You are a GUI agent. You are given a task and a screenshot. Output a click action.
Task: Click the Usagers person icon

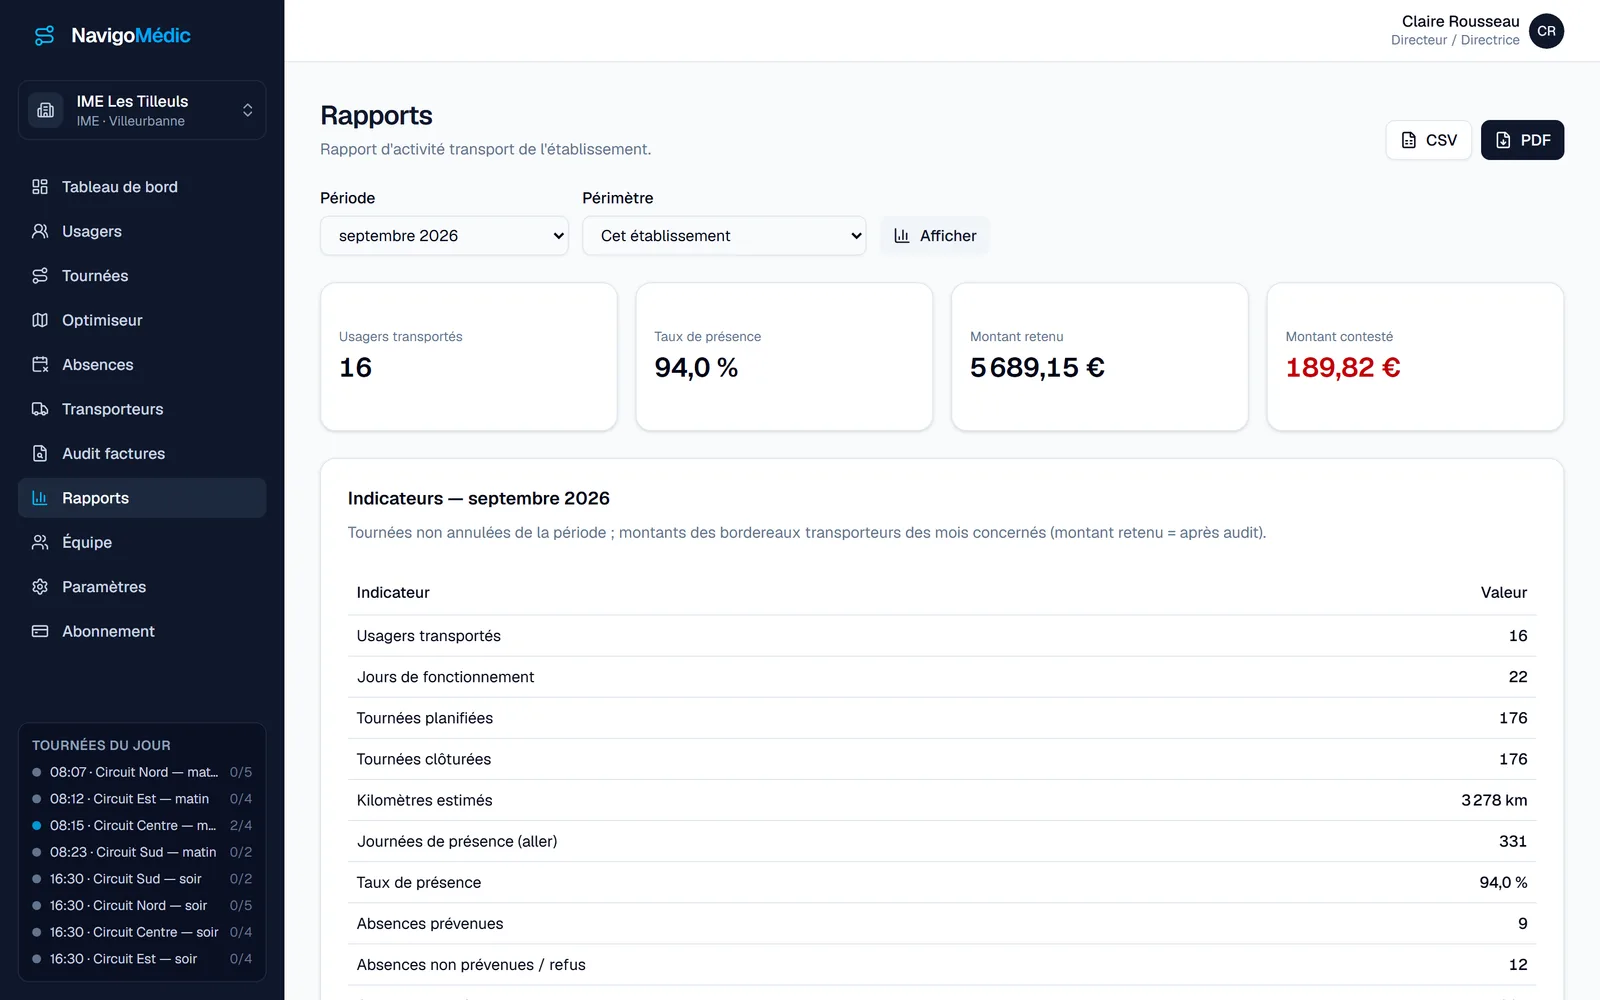(x=40, y=231)
